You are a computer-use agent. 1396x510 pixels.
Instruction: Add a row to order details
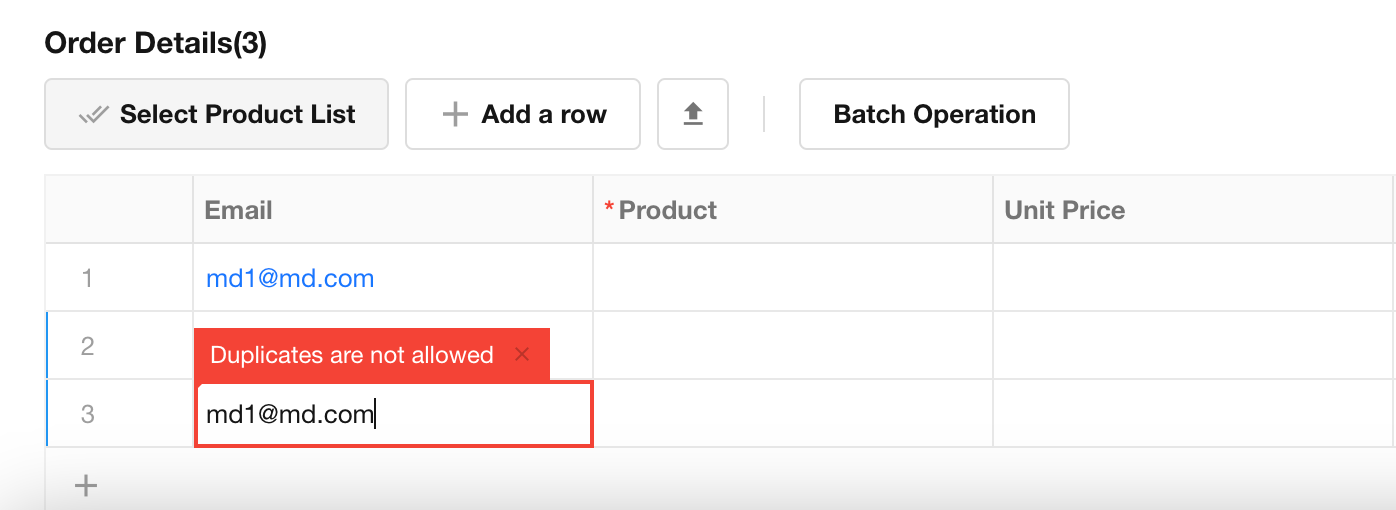(x=522, y=114)
